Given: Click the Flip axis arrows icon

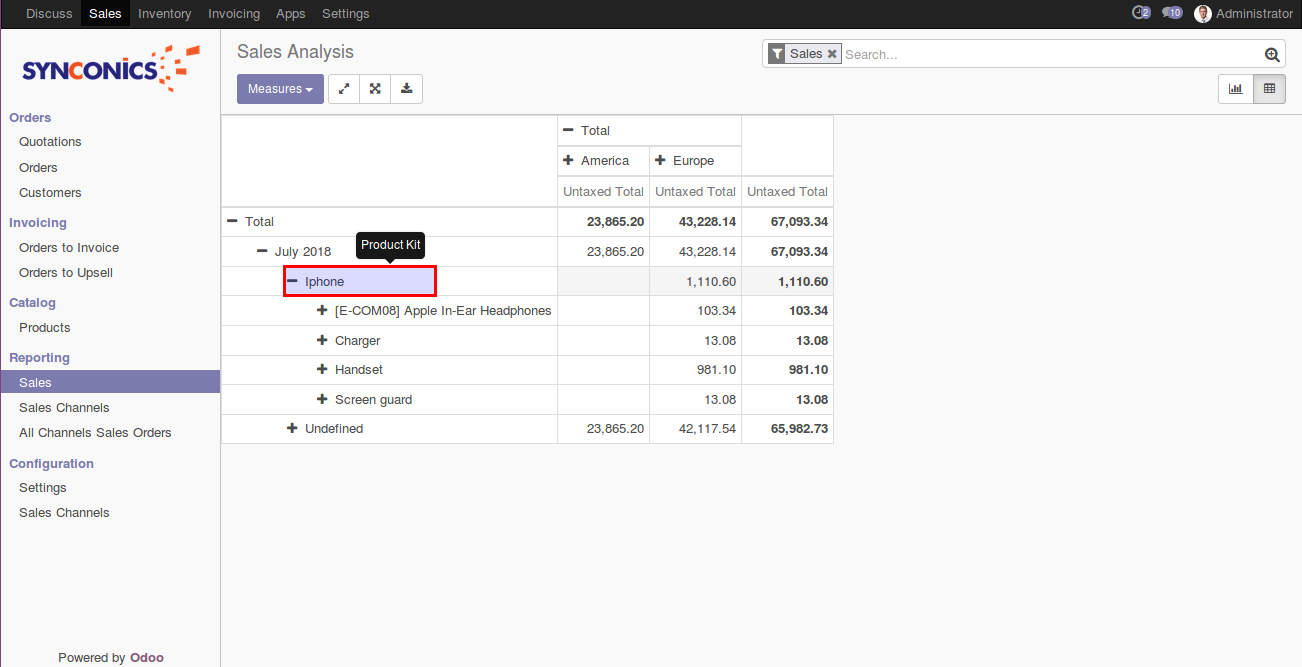Looking at the screenshot, I should point(344,89).
